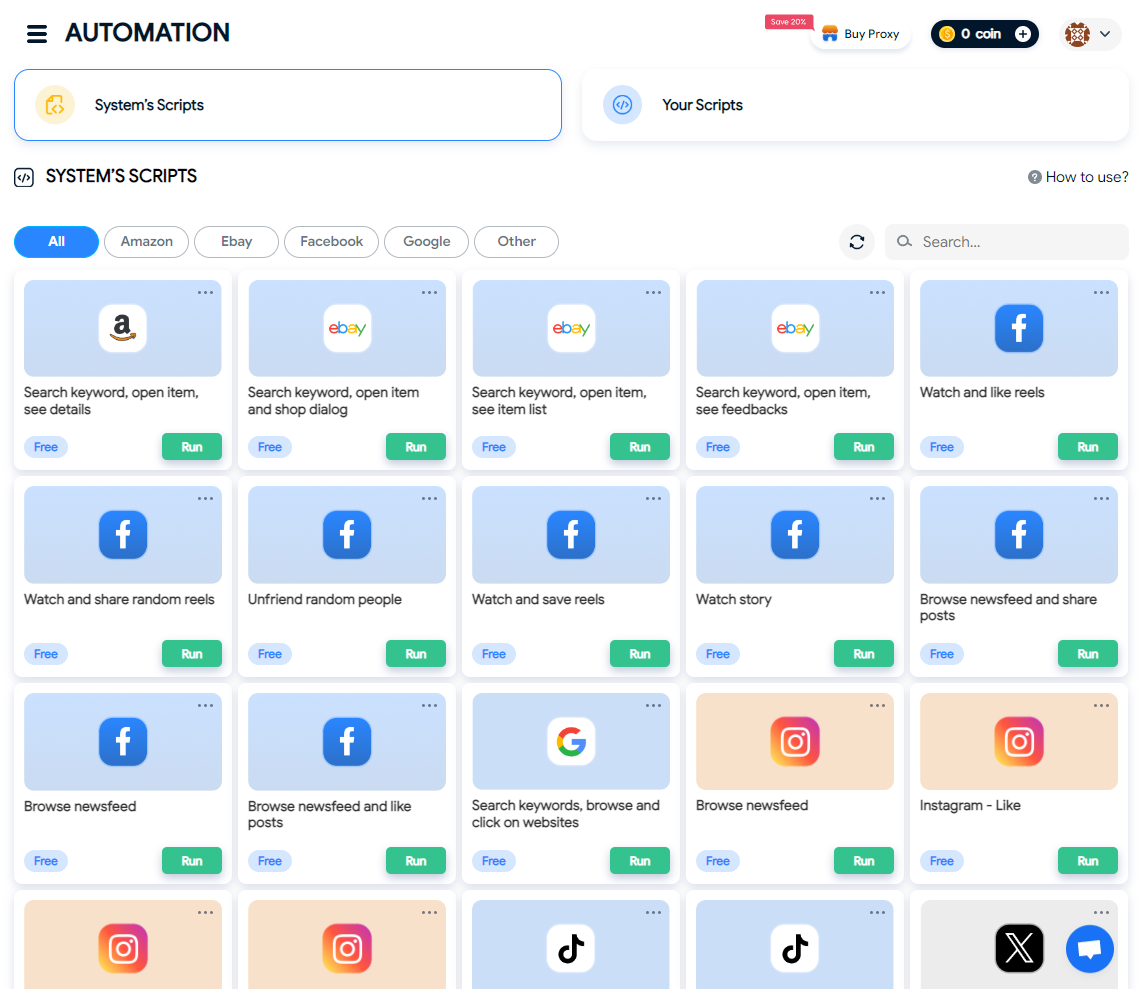This screenshot has height=989, width=1138.
Task: Open three-dot menu on 'Watch and like reels' card
Action: coord(1101,292)
